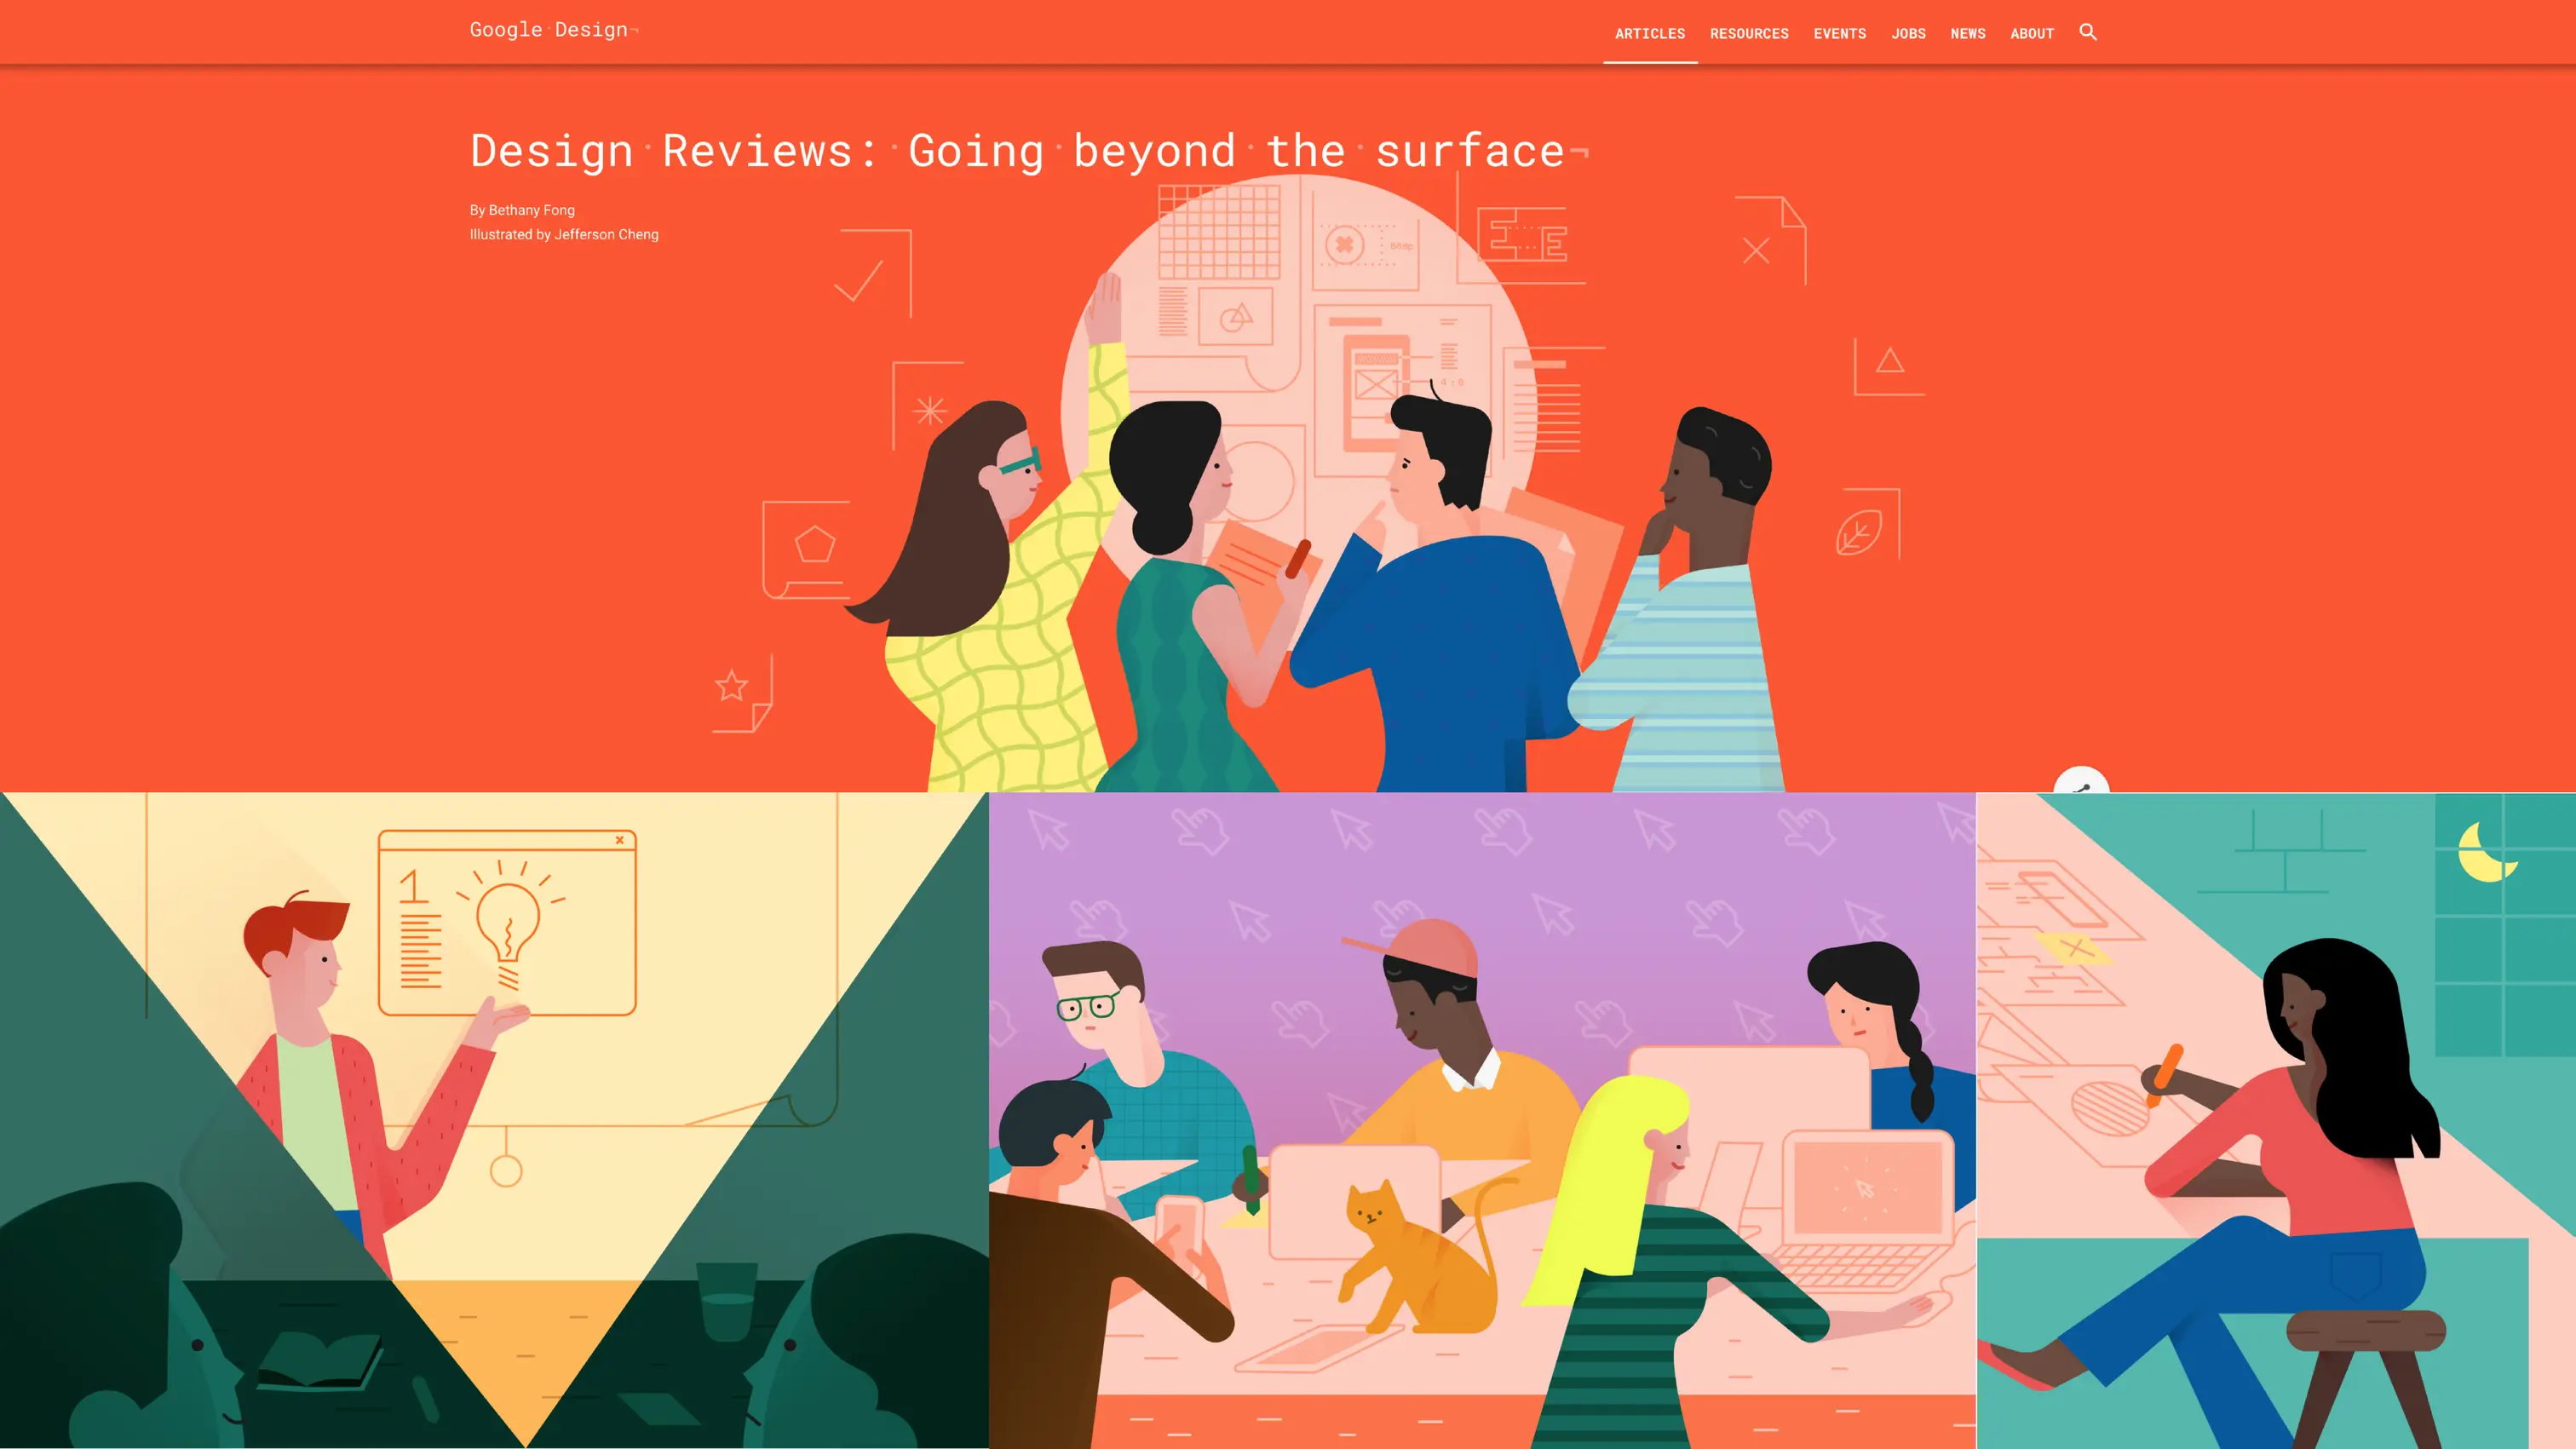Screen dimensions: 2576x1449
Task: Go to the Events page
Action: click(1840, 33)
